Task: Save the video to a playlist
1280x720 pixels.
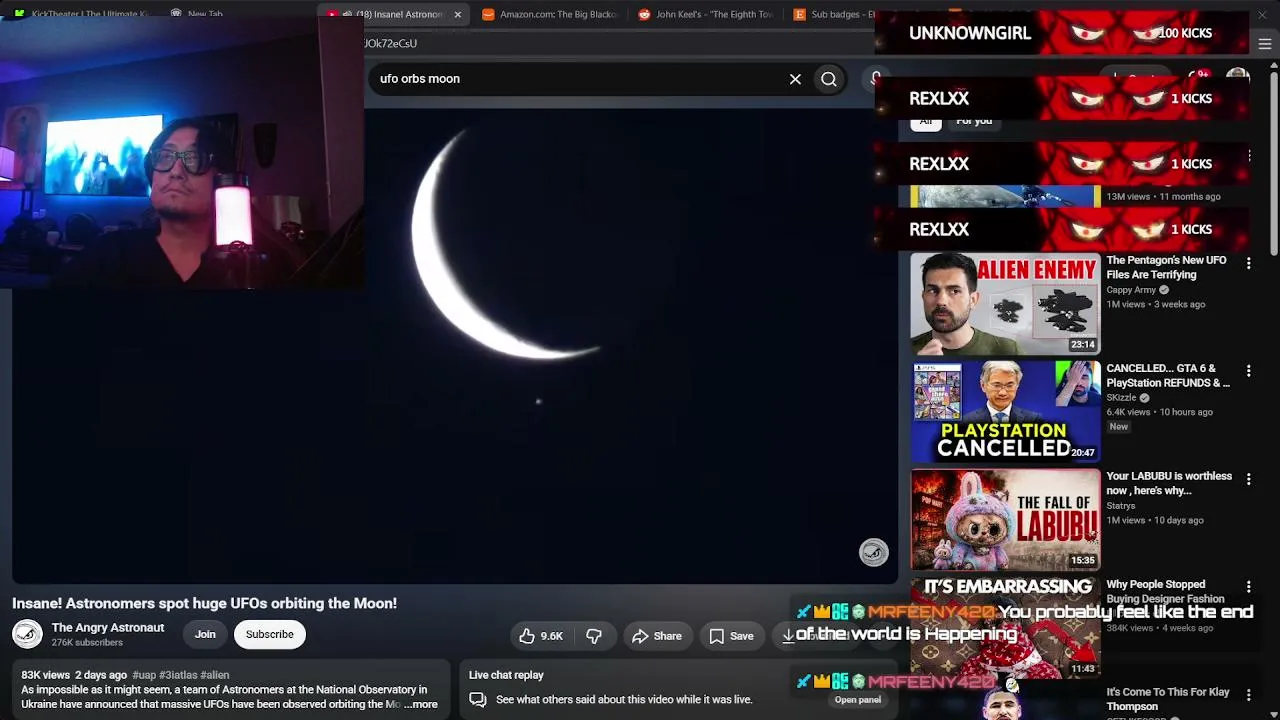Action: click(x=731, y=636)
